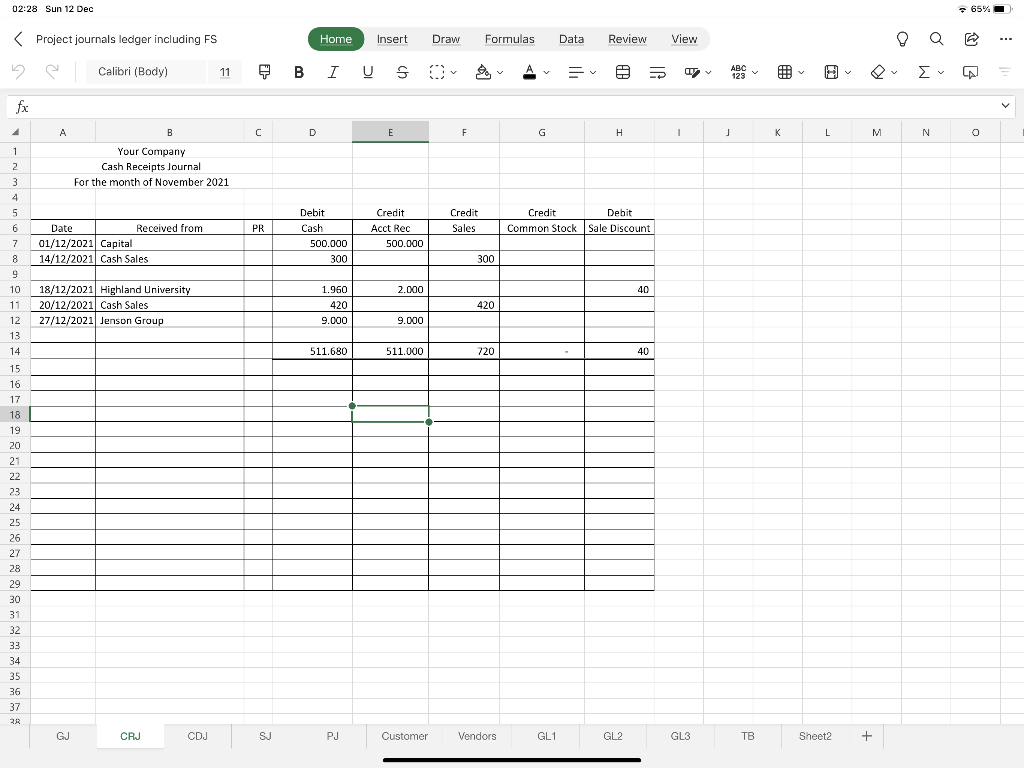1024x768 pixels.
Task: Select the Cash Receipts Journal title cell
Action: coord(151,167)
